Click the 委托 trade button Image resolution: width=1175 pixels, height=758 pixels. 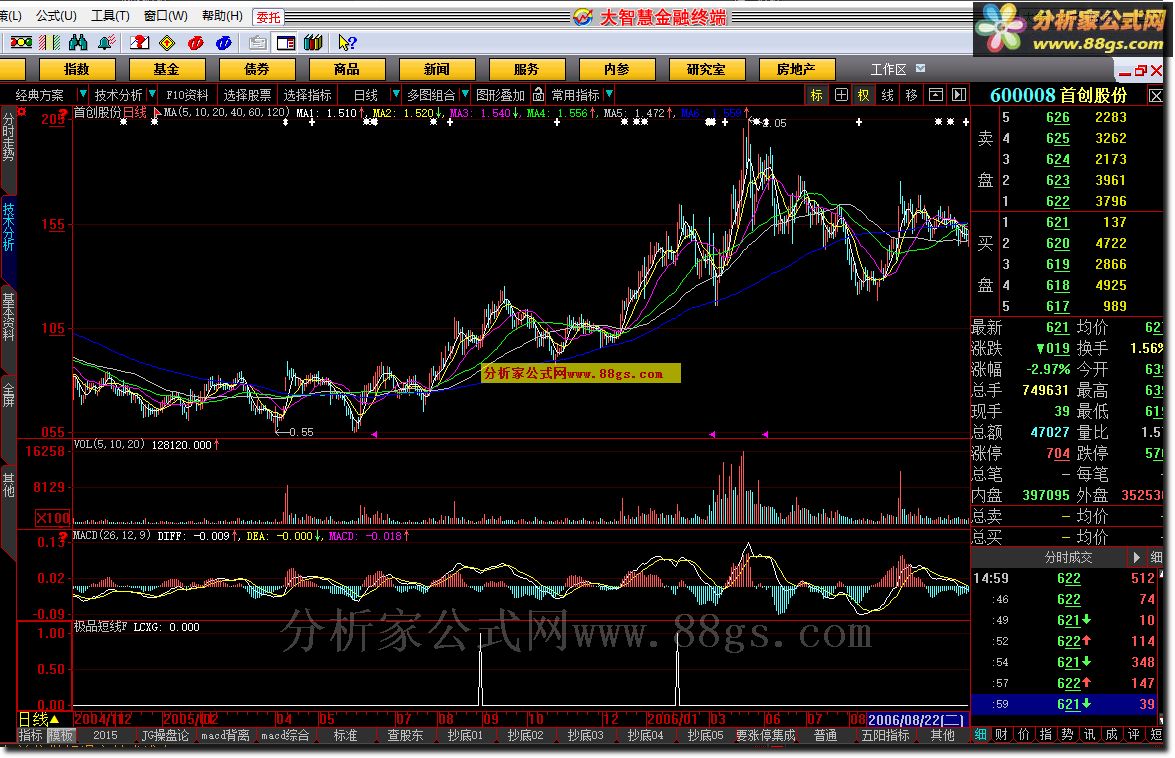click(x=268, y=16)
